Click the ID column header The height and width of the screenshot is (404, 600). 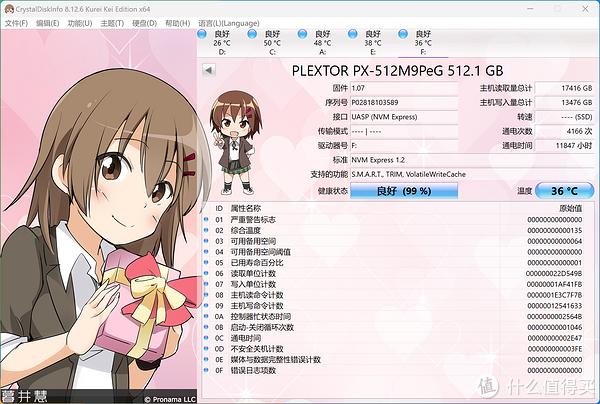pyautogui.click(x=219, y=209)
